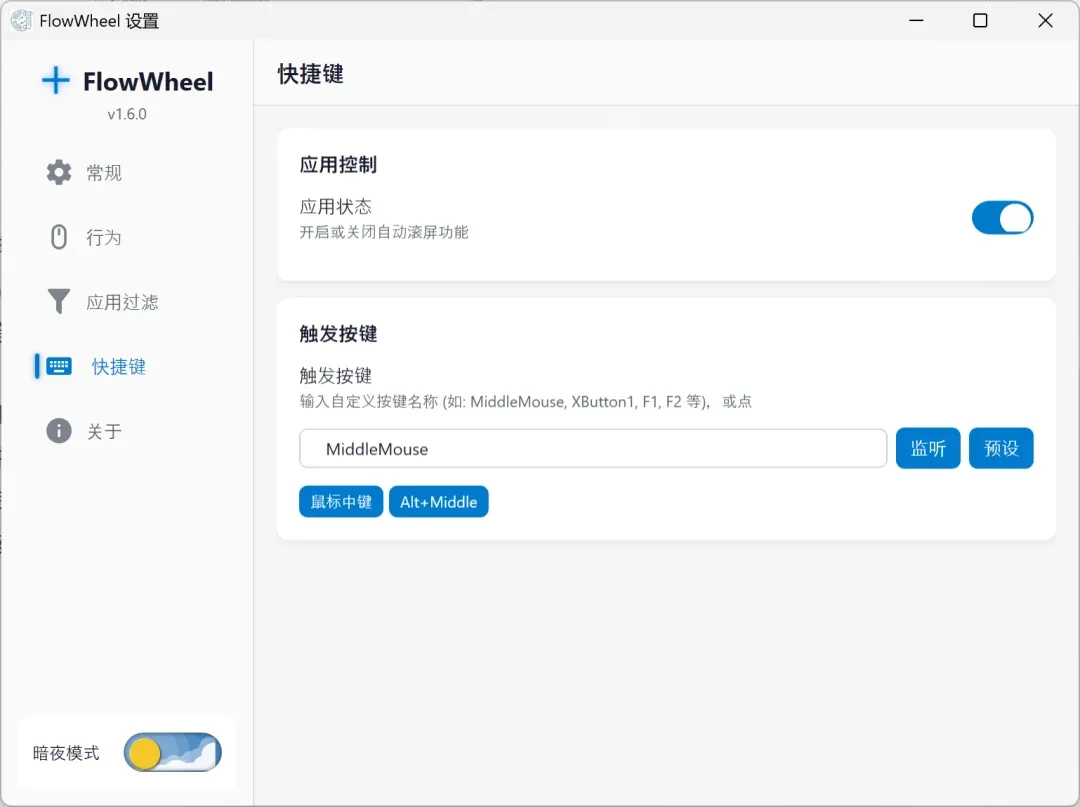Focus the MiddleMouse trigger key field
The image size is (1080, 807).
coord(593,448)
